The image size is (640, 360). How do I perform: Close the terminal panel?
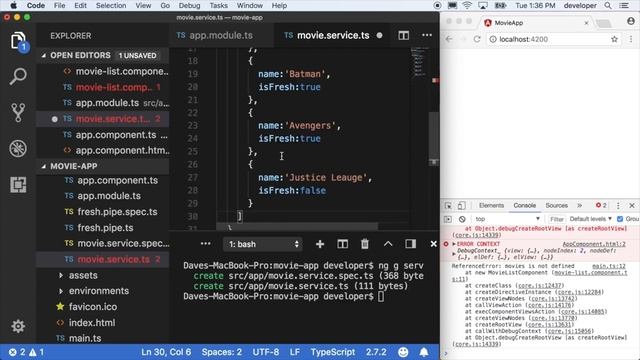pos(433,244)
